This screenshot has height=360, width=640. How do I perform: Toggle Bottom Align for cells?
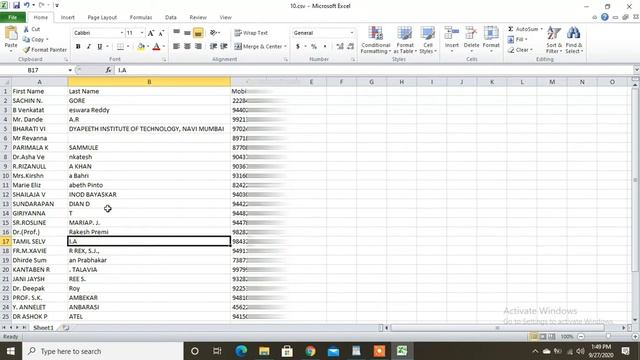[198, 33]
